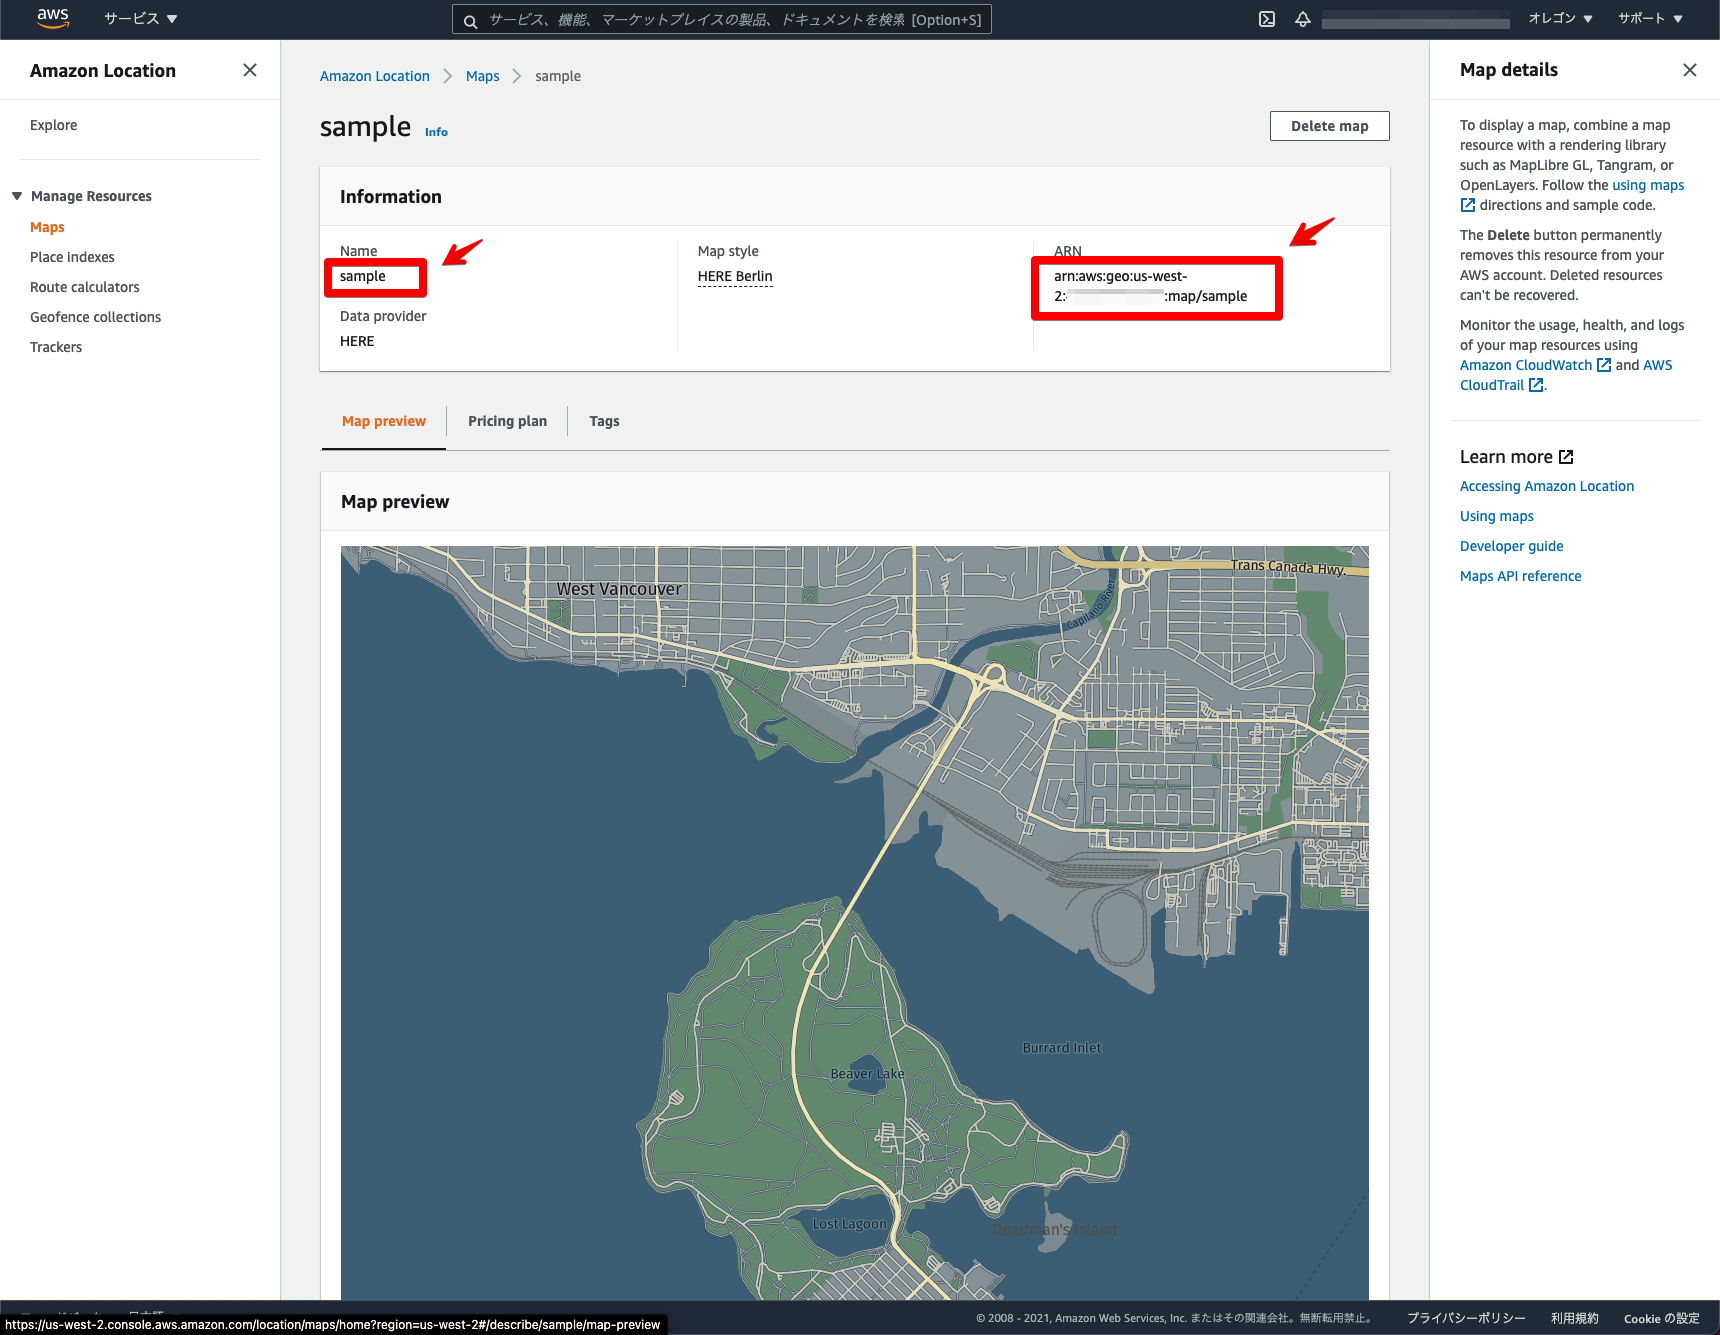
Task: Close the Amazon Location sidebar
Action: point(250,70)
